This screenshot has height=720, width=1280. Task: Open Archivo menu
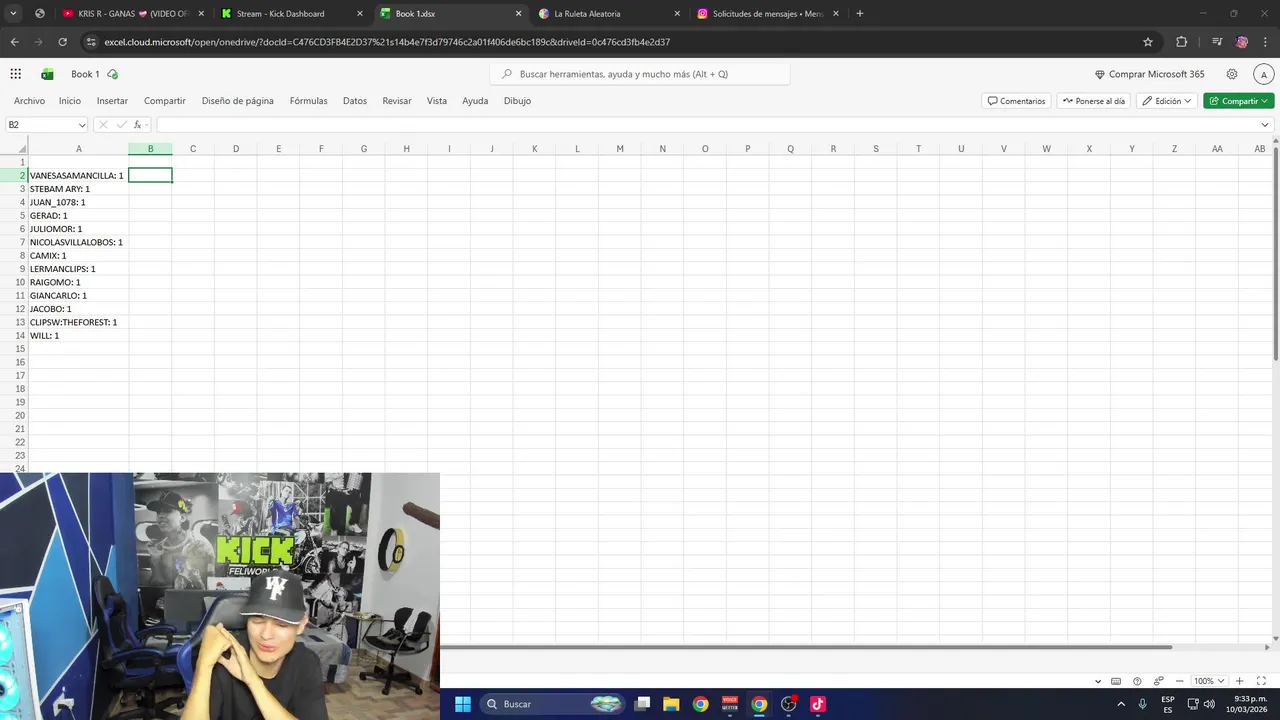coord(29,101)
